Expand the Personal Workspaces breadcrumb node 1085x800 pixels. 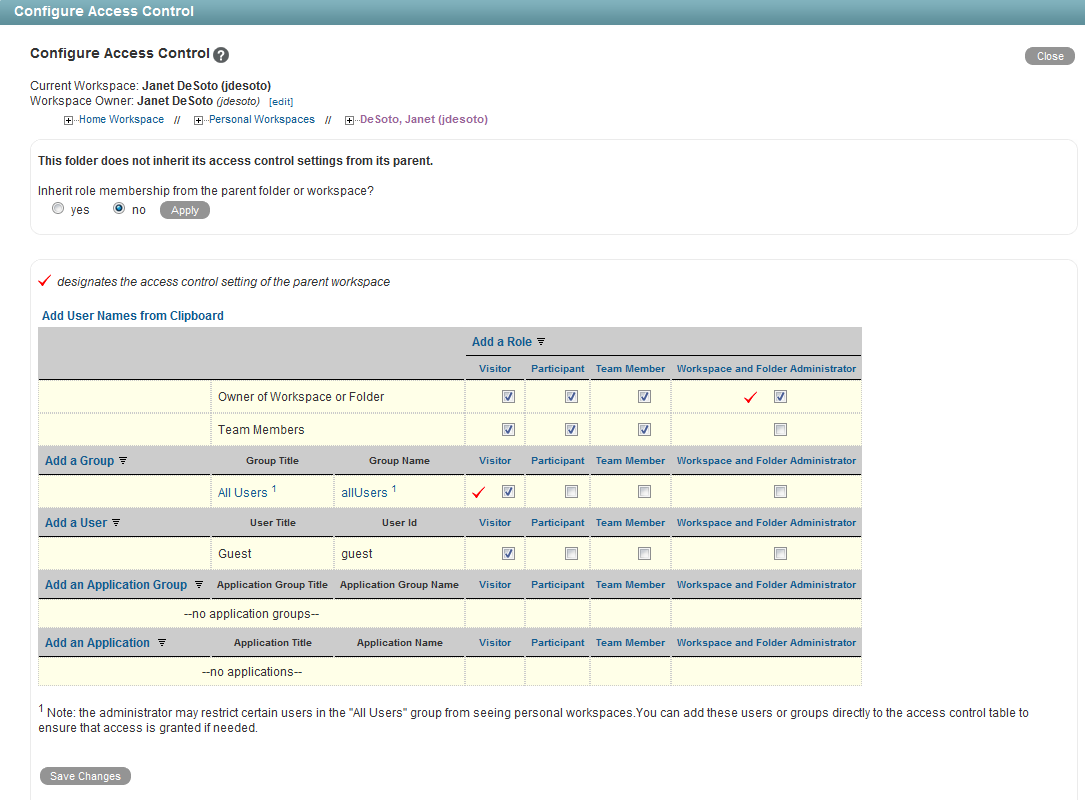pyautogui.click(x=199, y=119)
